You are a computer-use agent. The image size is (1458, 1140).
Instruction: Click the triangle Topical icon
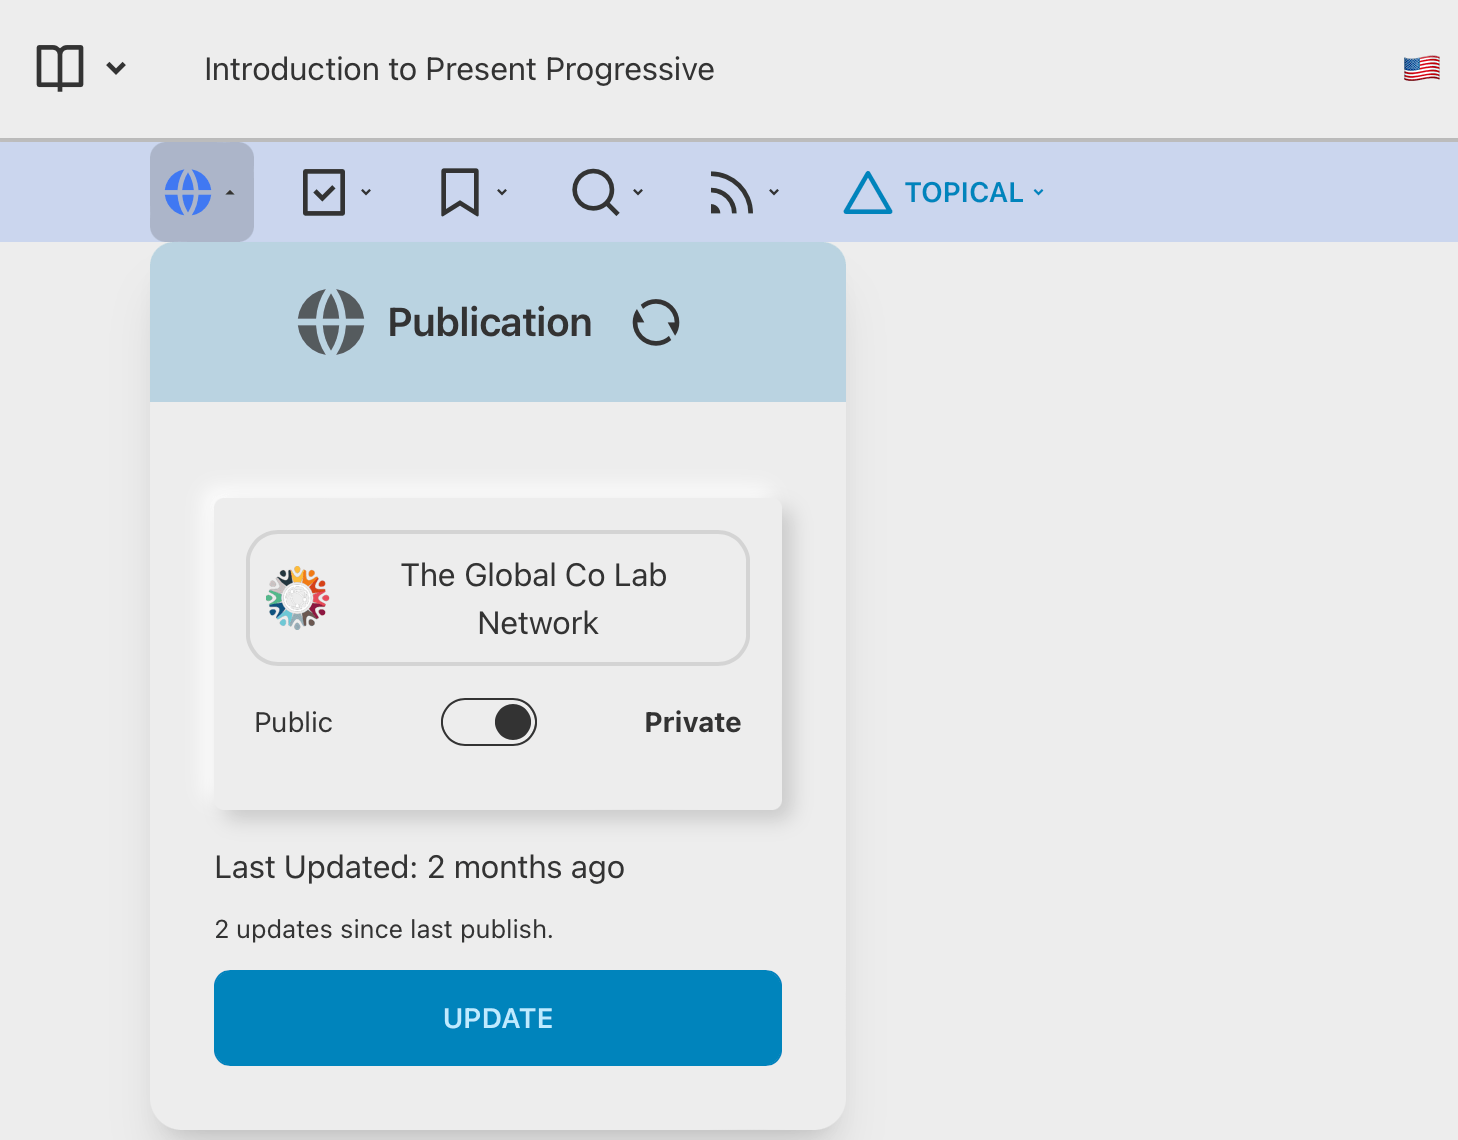867,193
